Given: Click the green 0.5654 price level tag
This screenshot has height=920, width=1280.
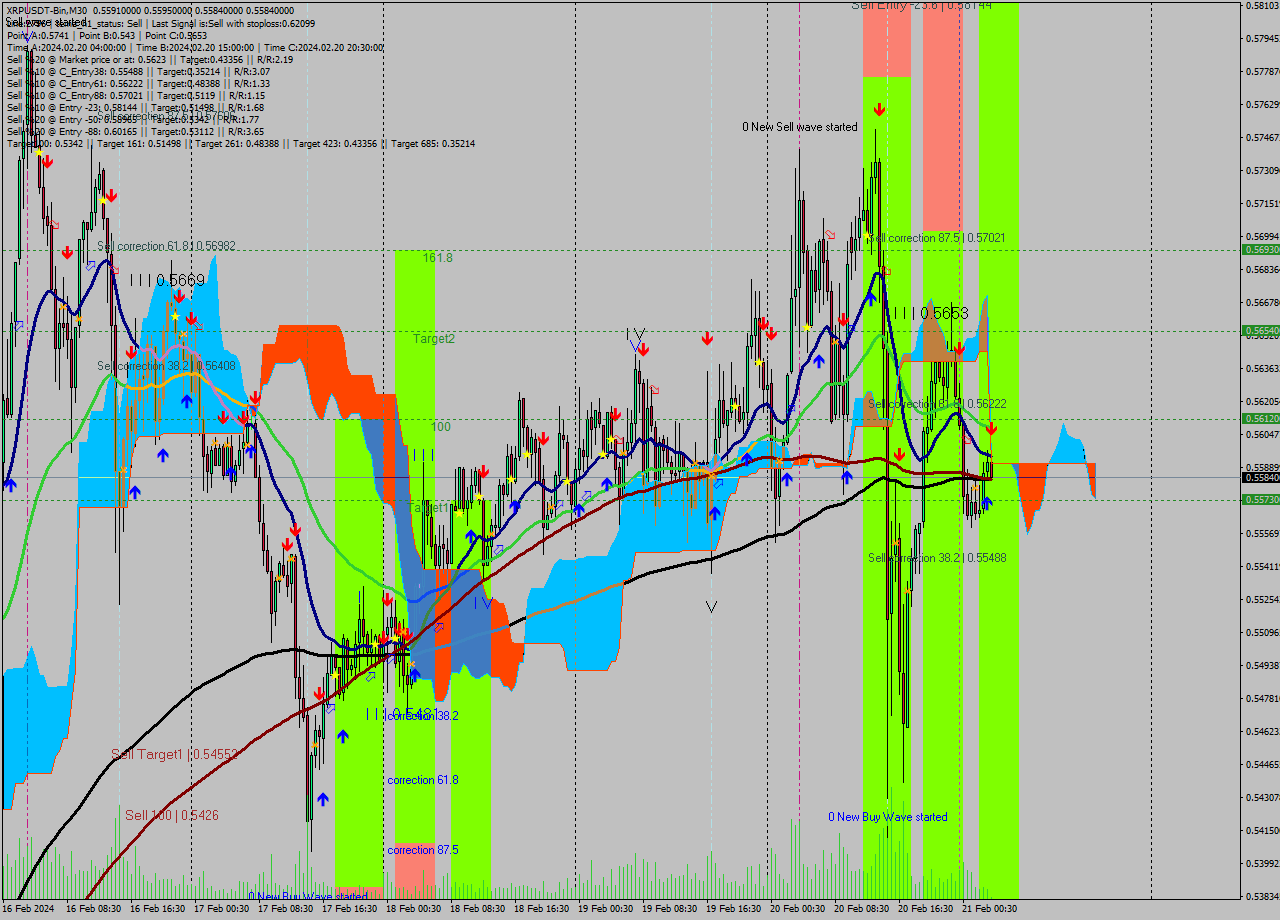Looking at the screenshot, I should (x=1260, y=330).
